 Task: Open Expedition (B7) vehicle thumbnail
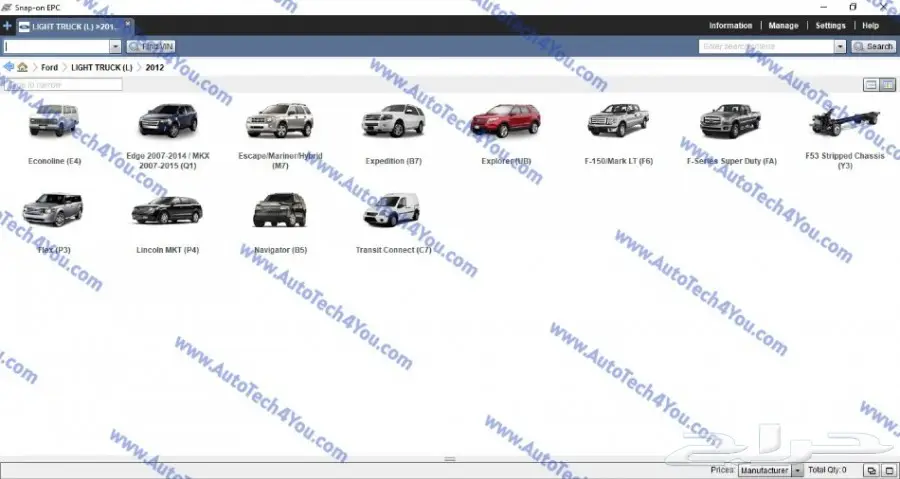click(393, 120)
